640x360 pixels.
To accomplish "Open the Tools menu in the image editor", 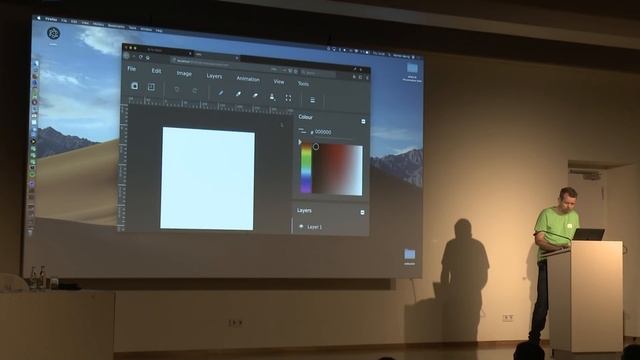I will coord(303,84).
